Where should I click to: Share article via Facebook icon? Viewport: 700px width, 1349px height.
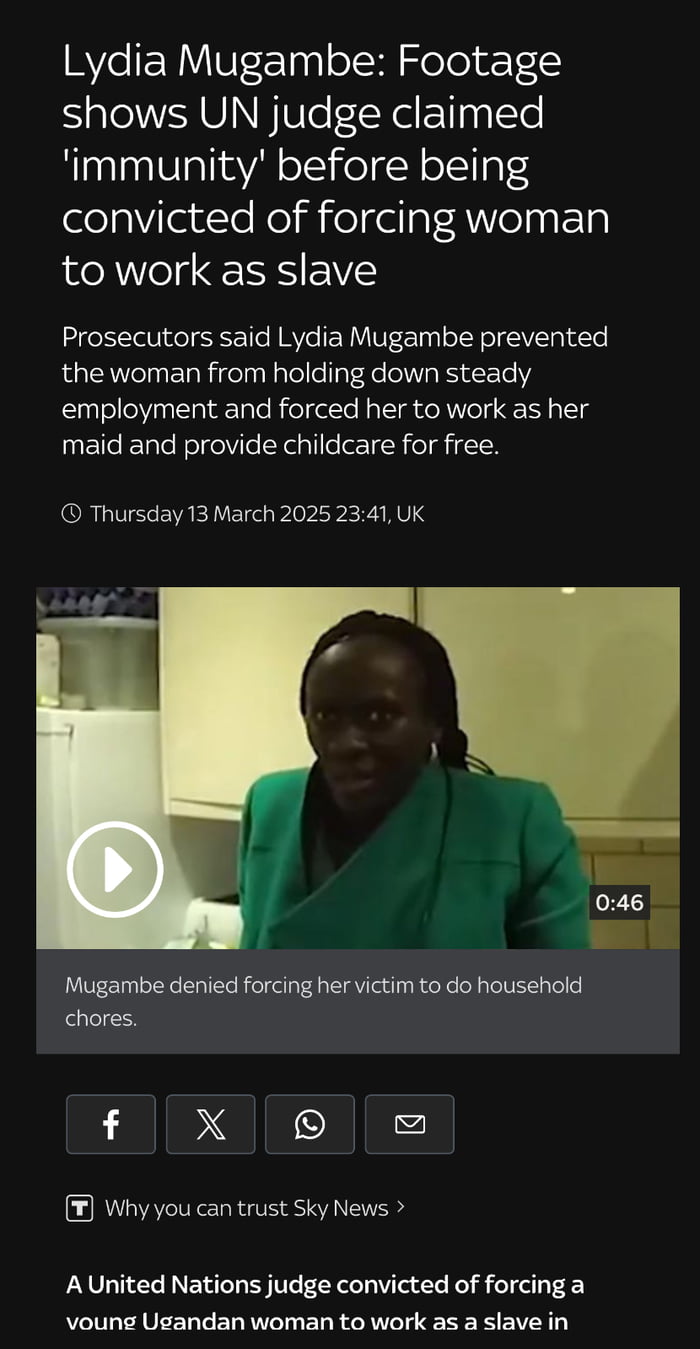(x=111, y=1124)
